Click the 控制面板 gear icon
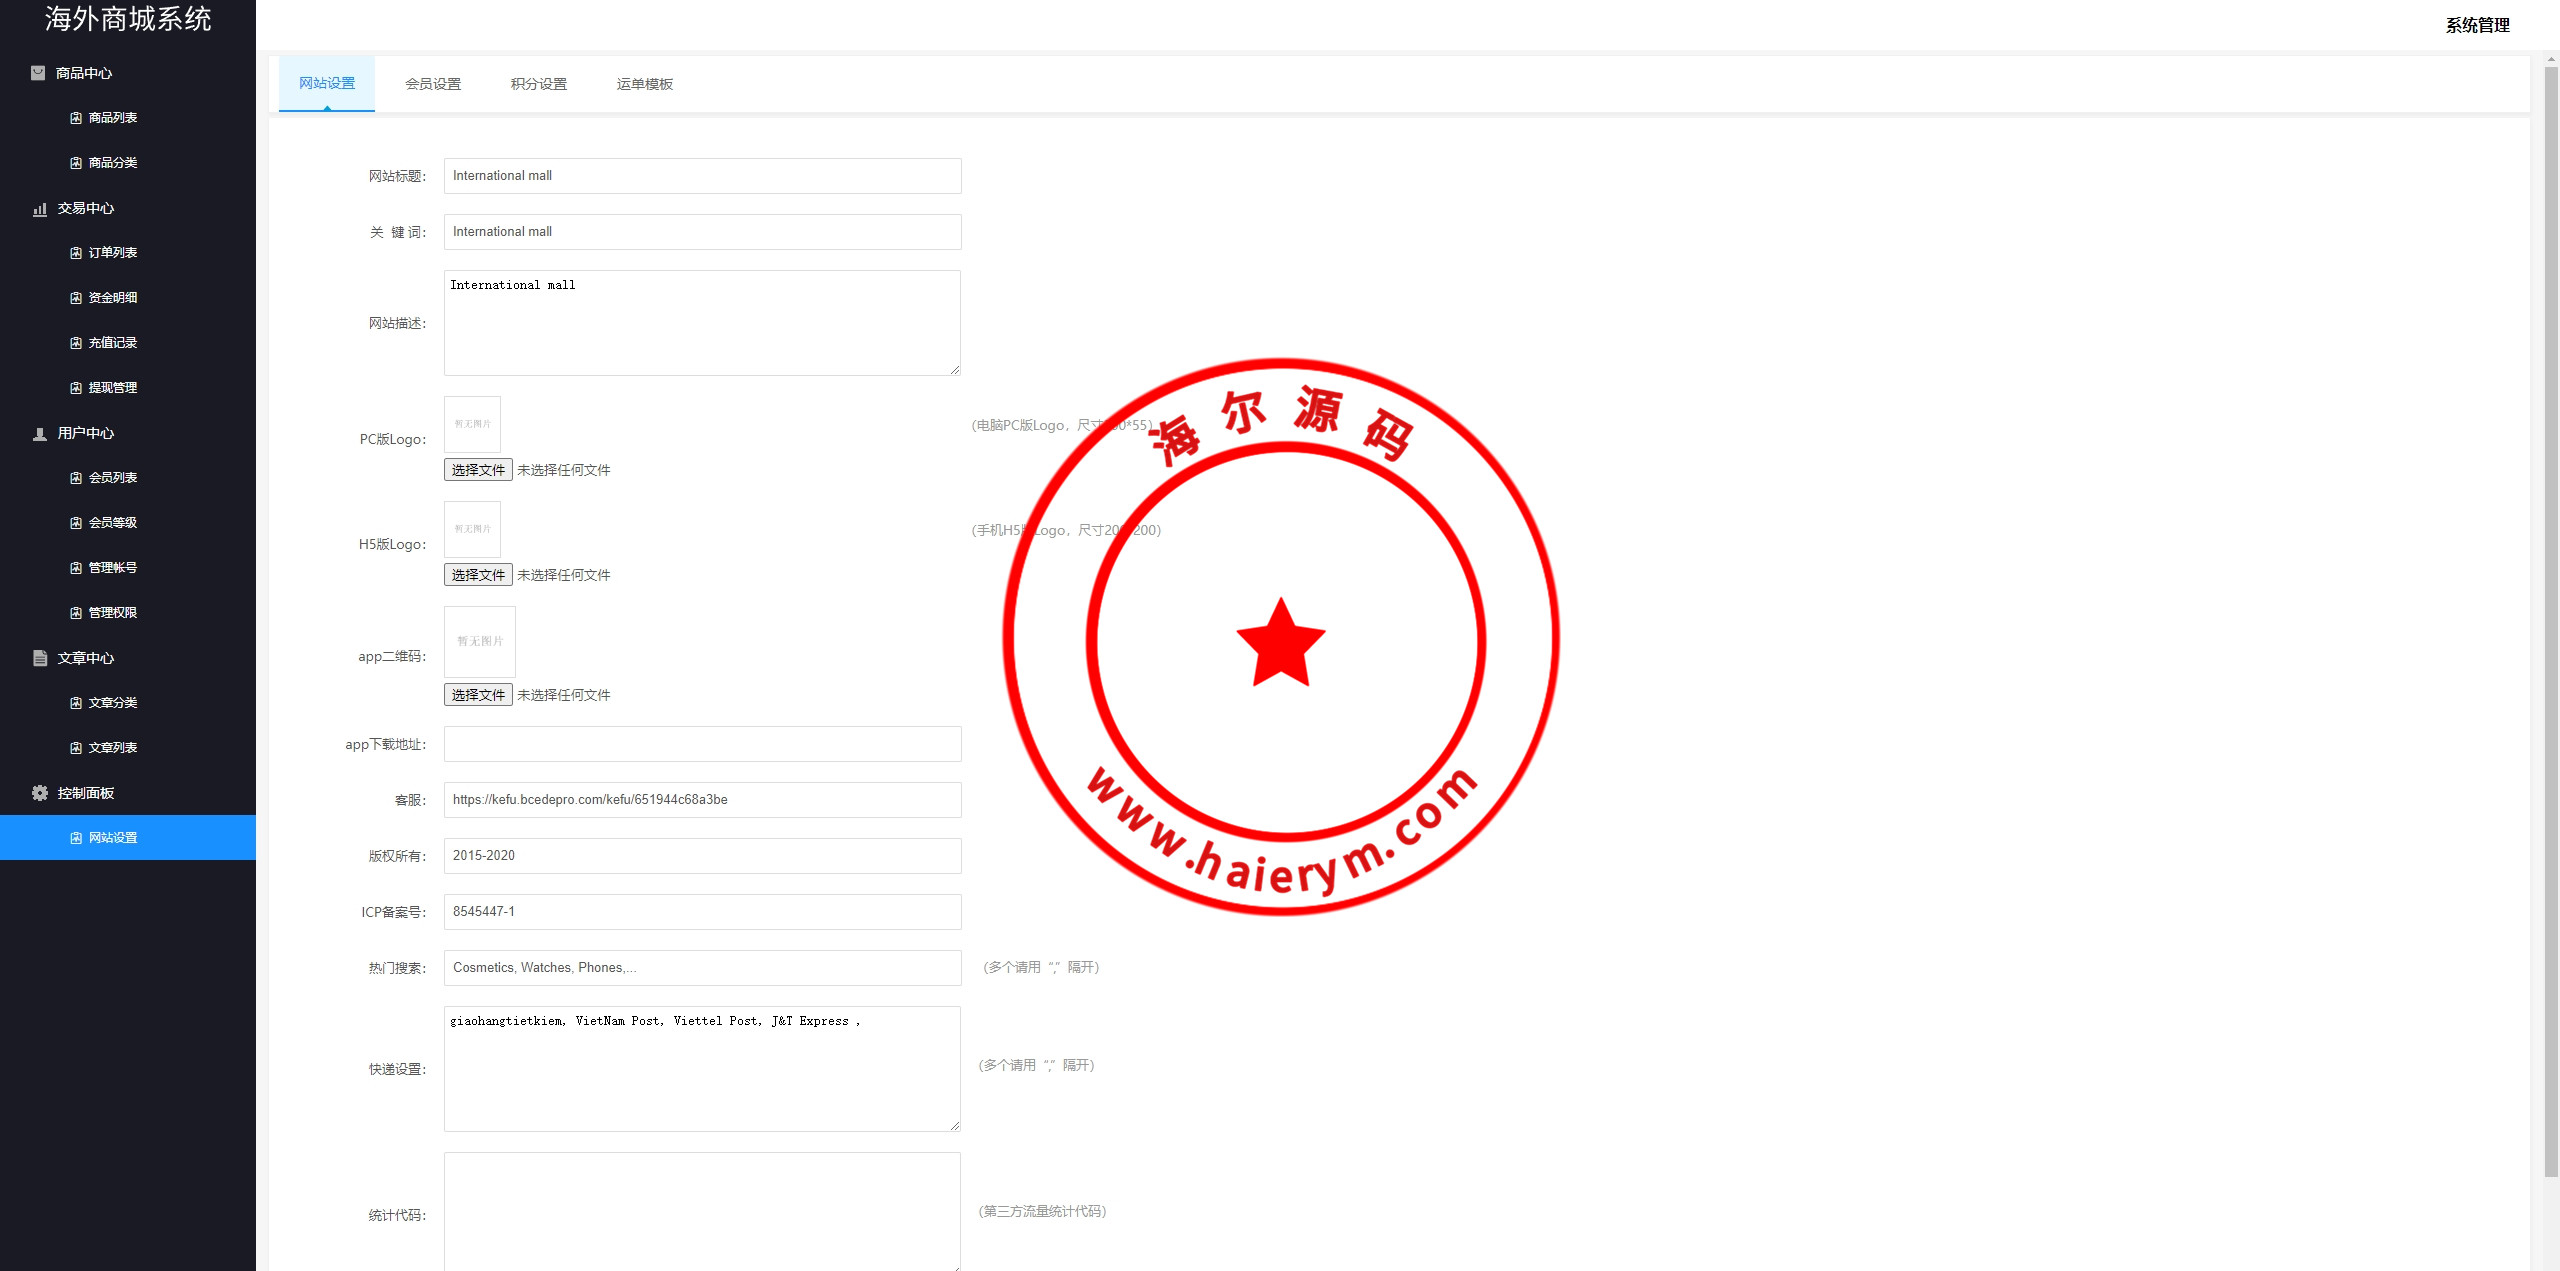The width and height of the screenshot is (2560, 1271). click(40, 793)
